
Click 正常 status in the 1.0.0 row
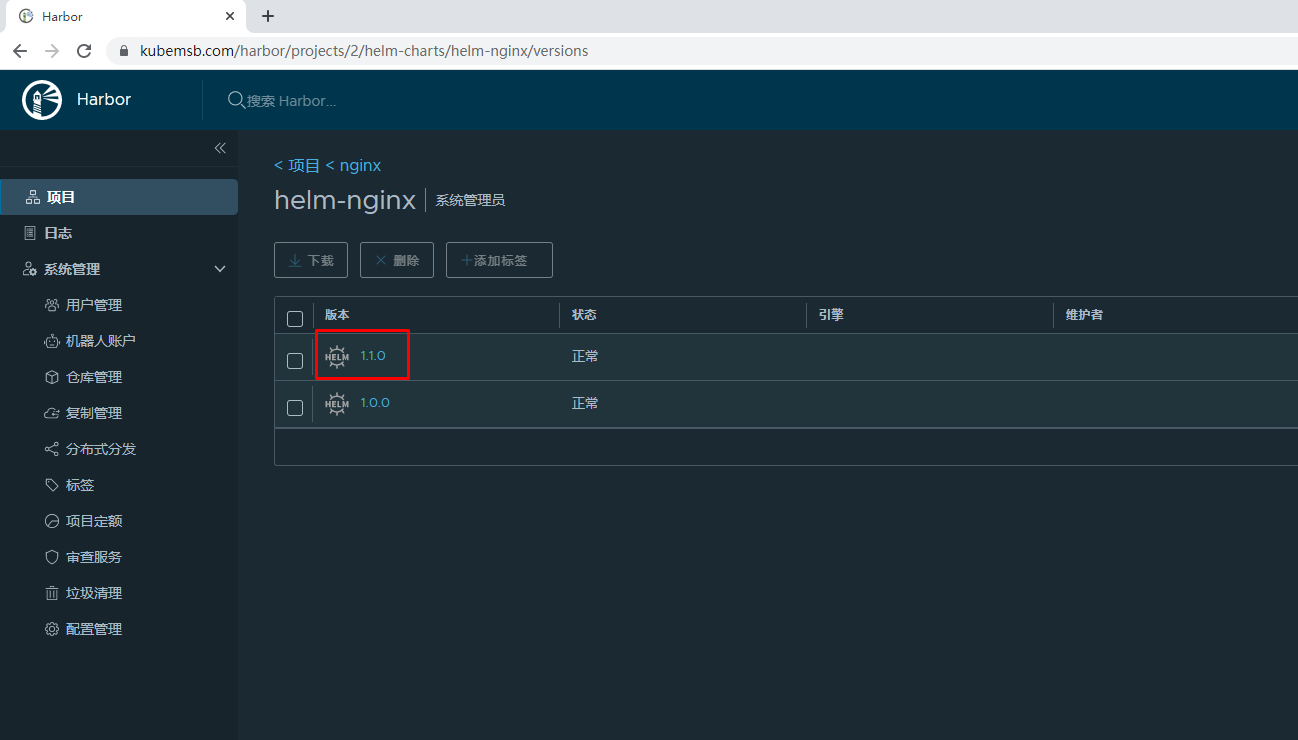tap(585, 403)
